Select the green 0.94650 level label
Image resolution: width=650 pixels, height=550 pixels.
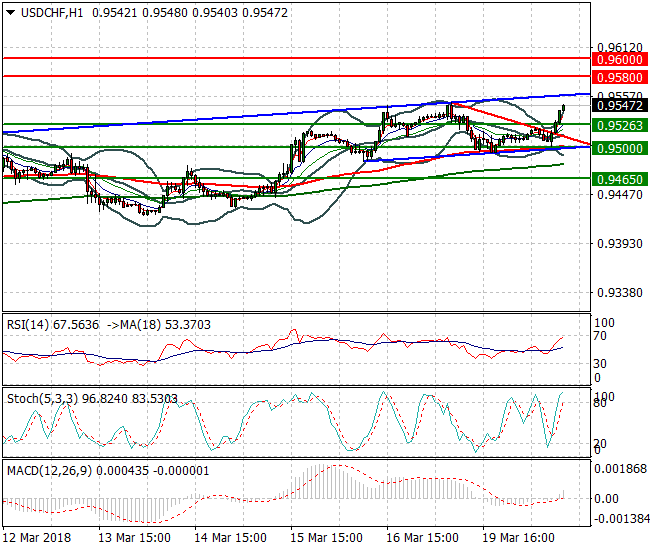(x=620, y=179)
